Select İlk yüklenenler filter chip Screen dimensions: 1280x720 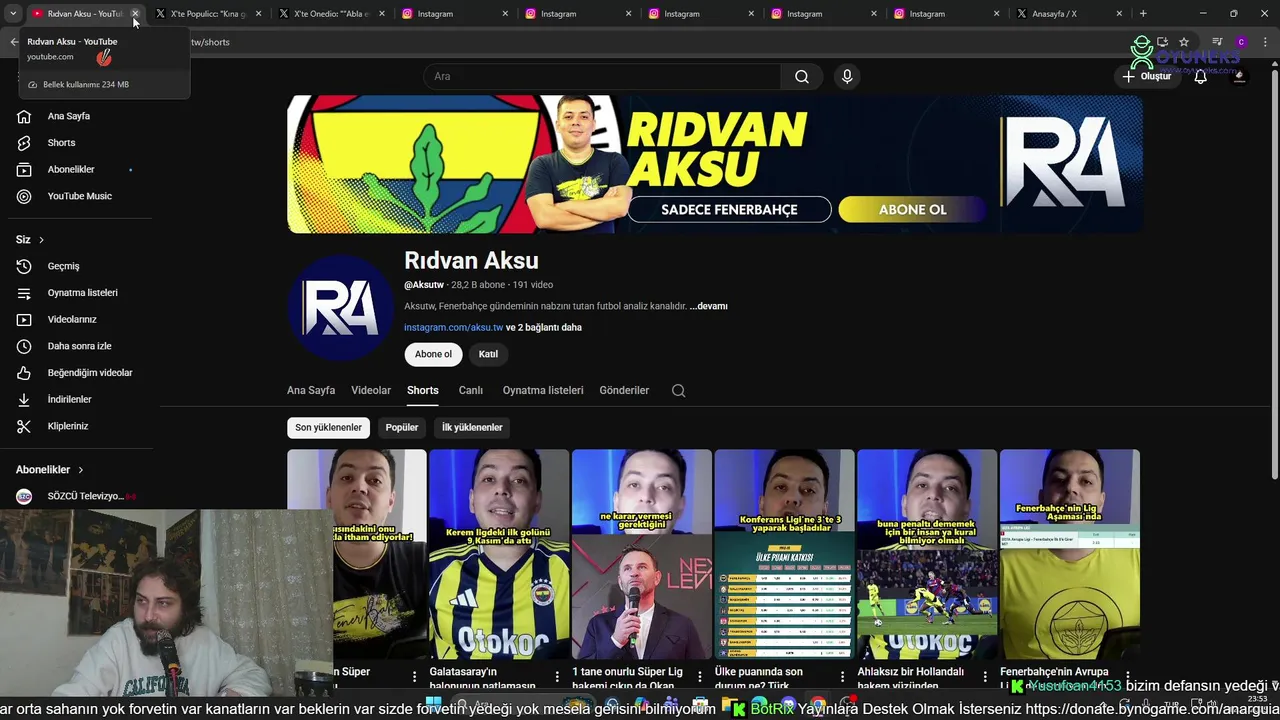472,428
